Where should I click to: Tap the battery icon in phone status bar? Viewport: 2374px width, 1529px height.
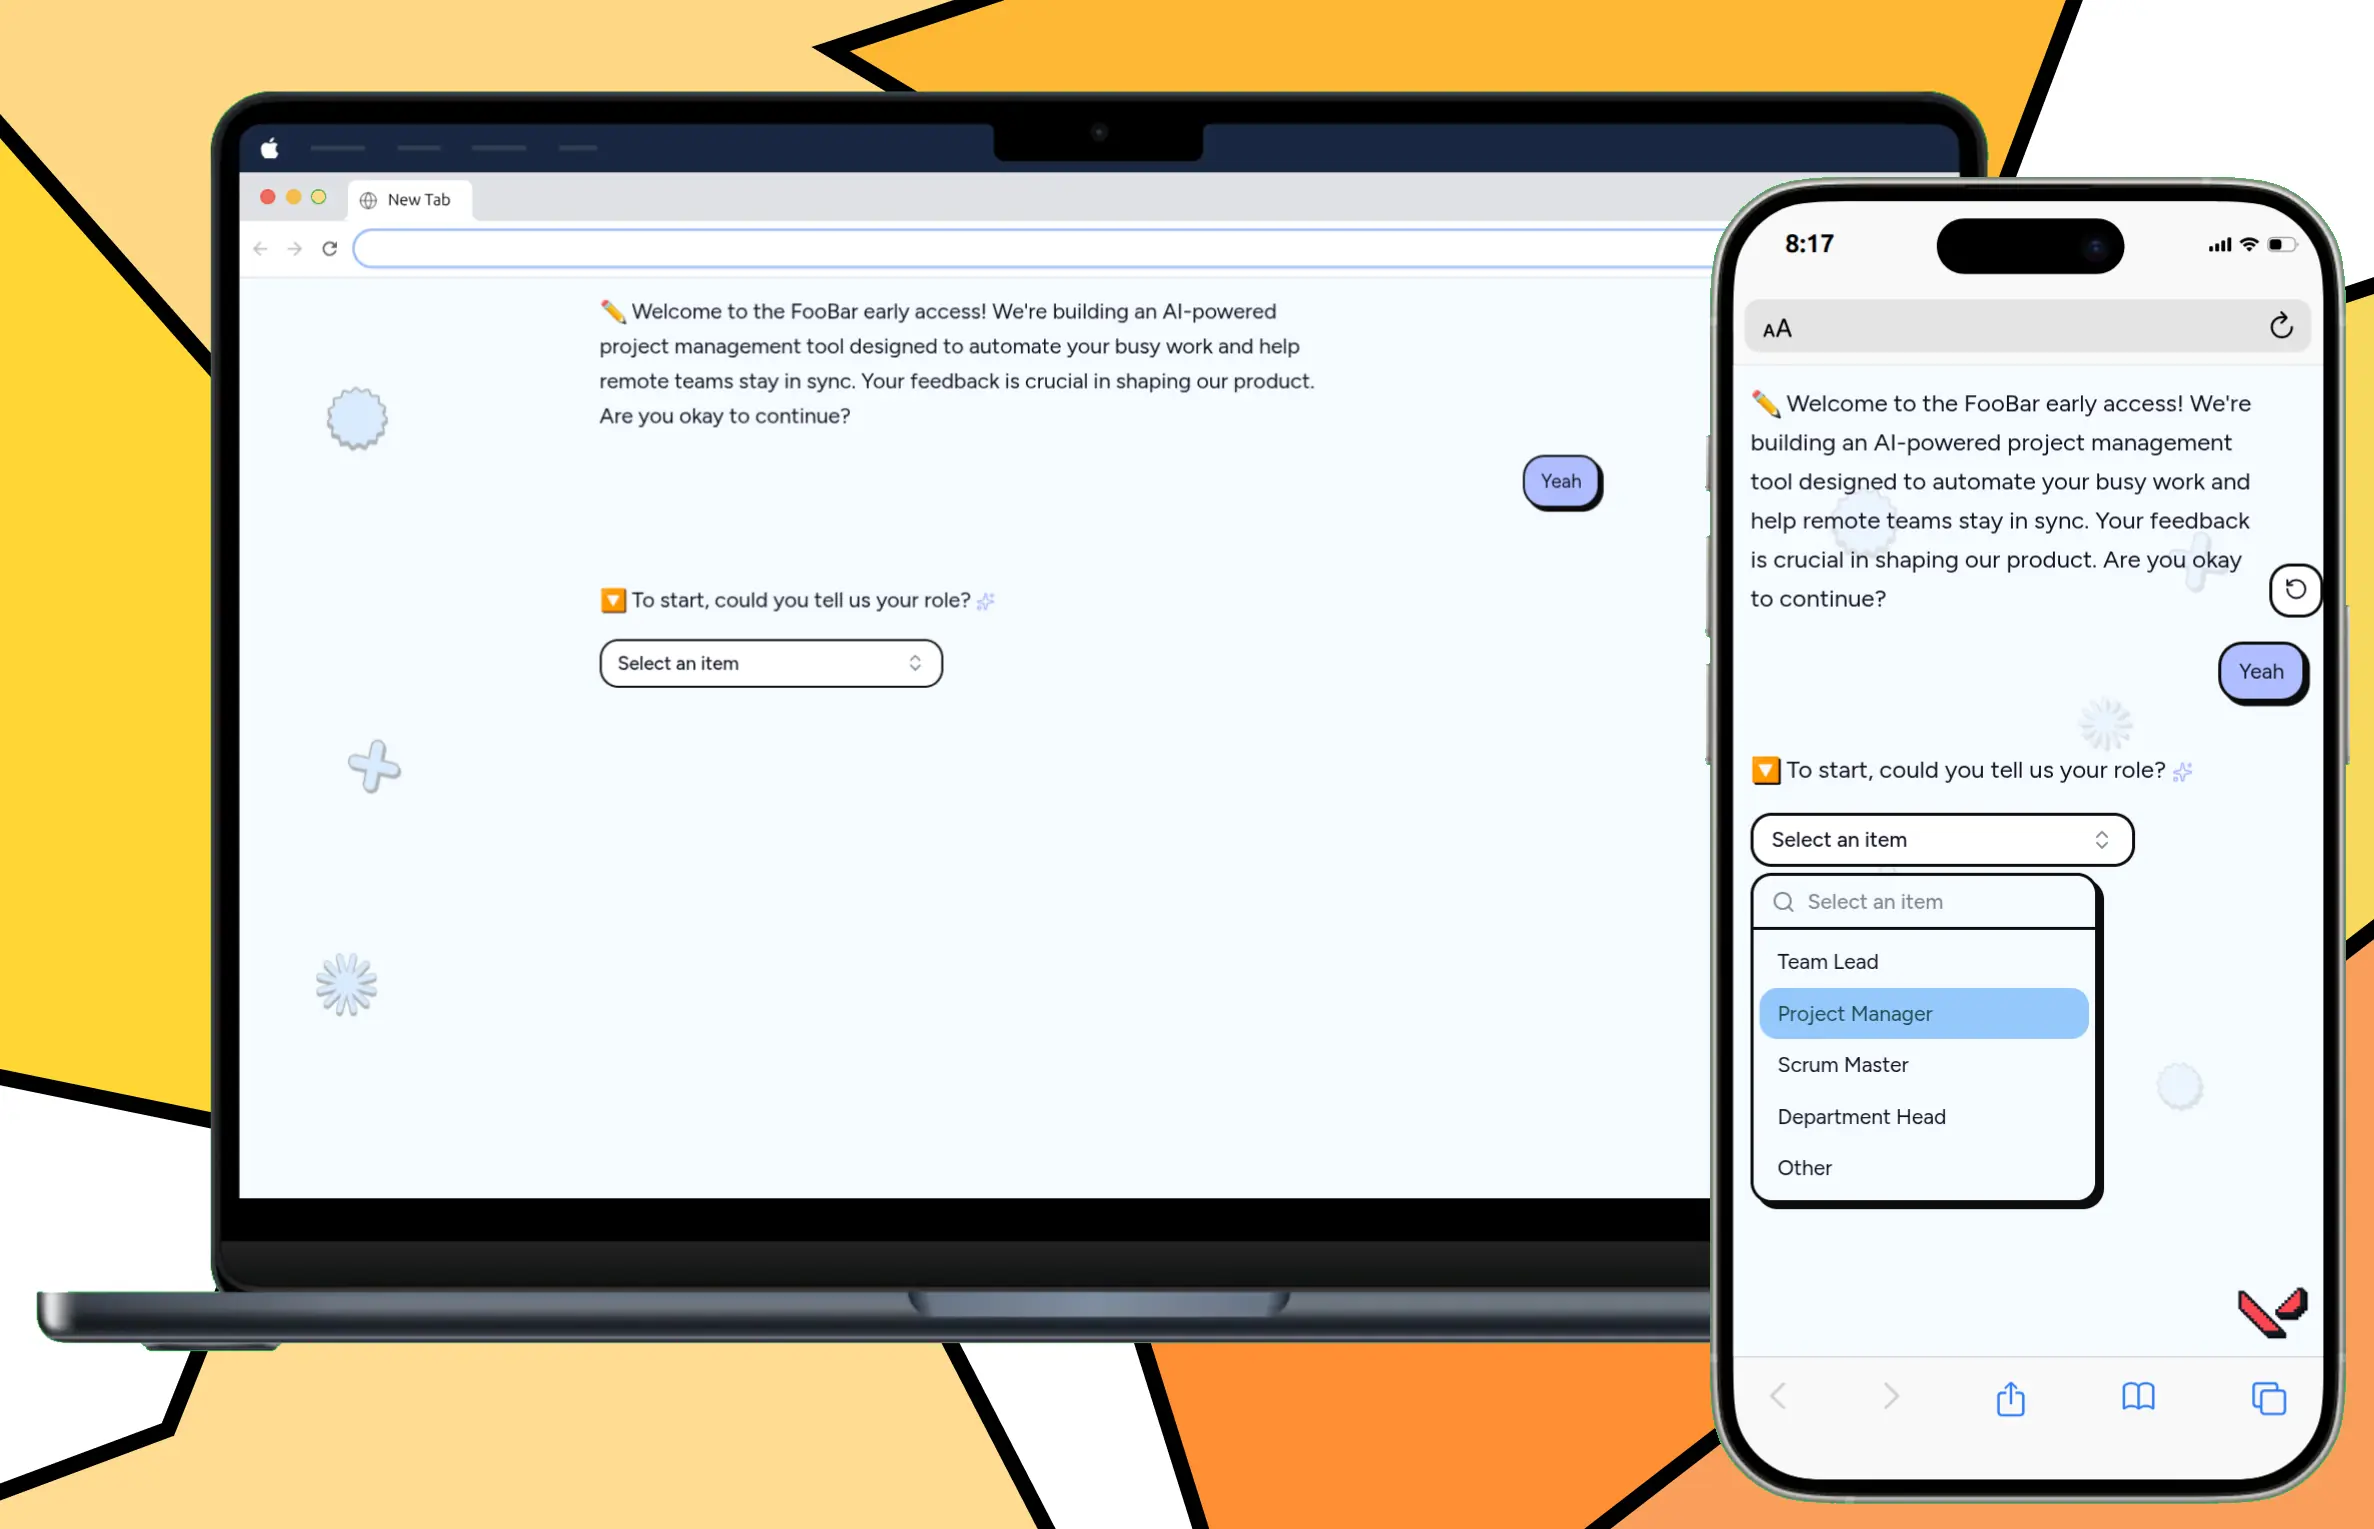click(x=2282, y=245)
